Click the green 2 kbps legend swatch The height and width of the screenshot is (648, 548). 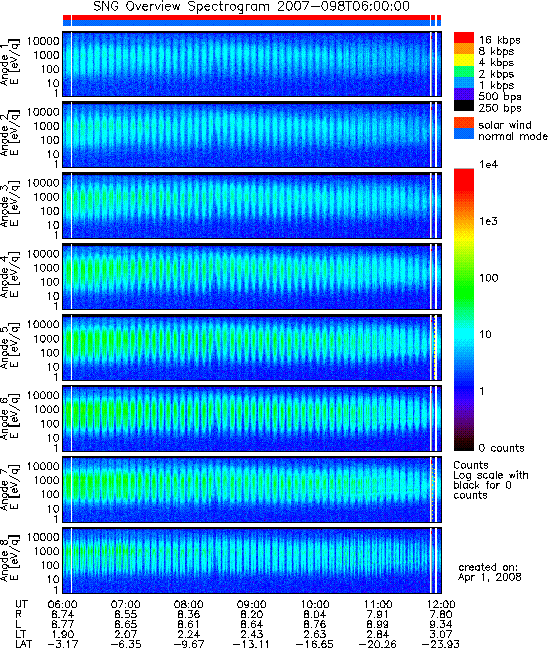[464, 71]
